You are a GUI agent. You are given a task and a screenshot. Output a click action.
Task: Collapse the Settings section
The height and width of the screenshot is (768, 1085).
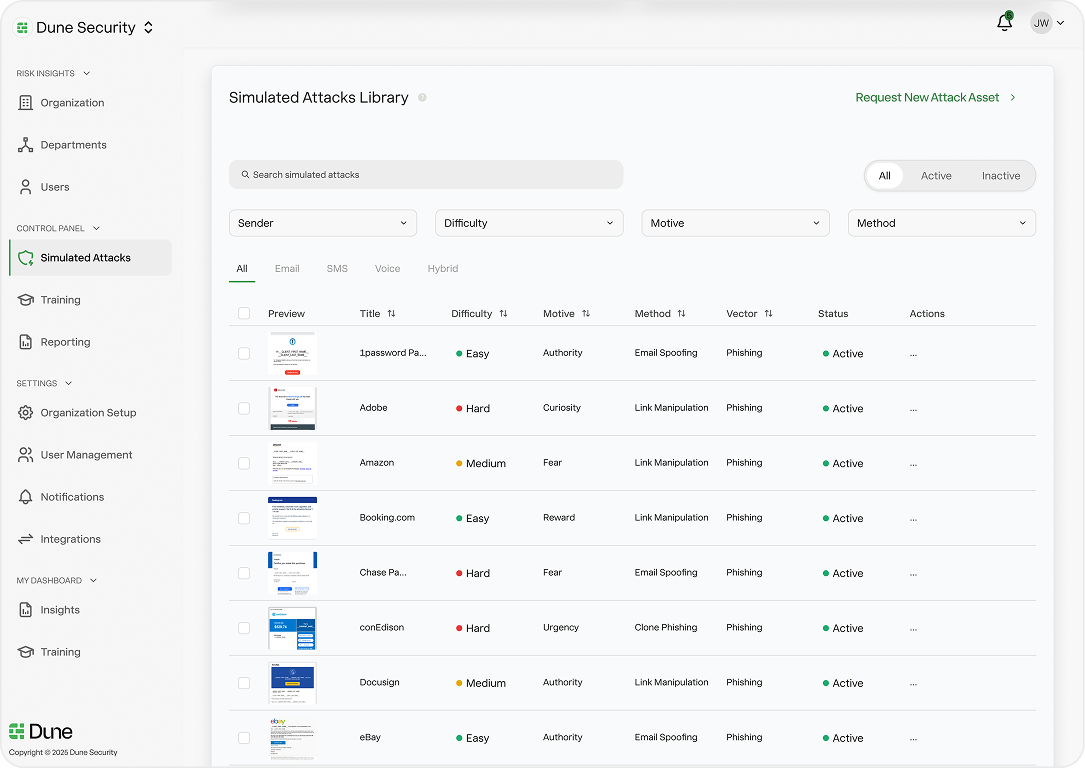click(x=69, y=383)
